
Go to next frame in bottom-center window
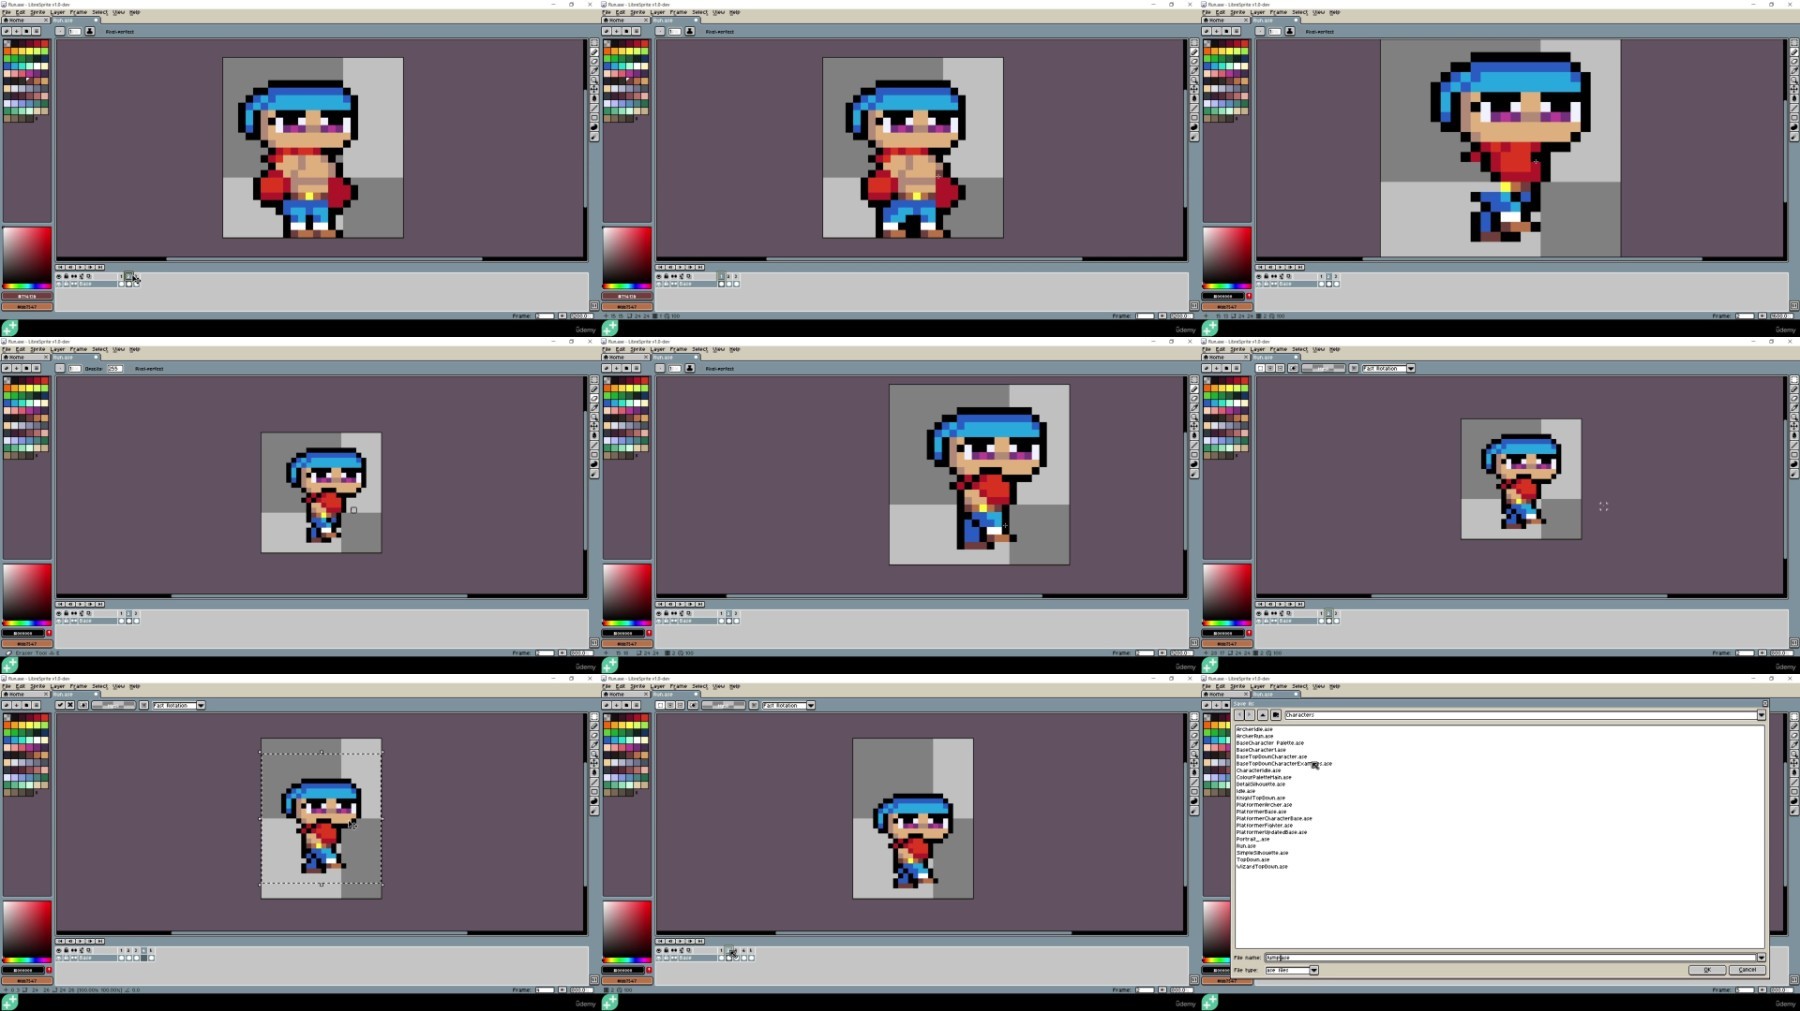[x=690, y=941]
